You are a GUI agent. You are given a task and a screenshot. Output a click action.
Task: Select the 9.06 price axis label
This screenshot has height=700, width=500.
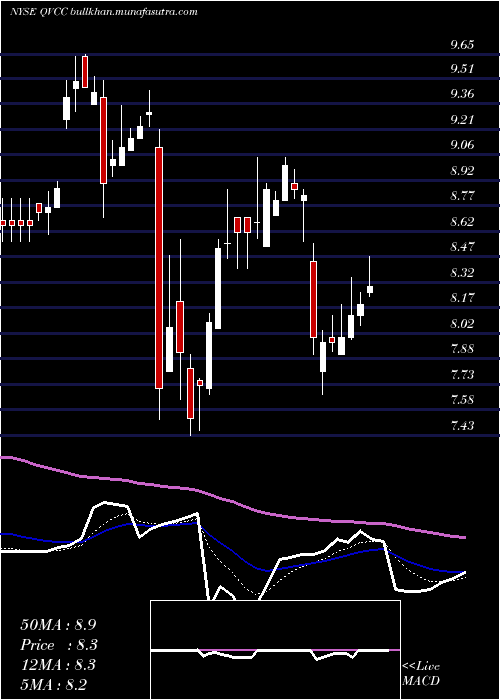[x=462, y=145]
